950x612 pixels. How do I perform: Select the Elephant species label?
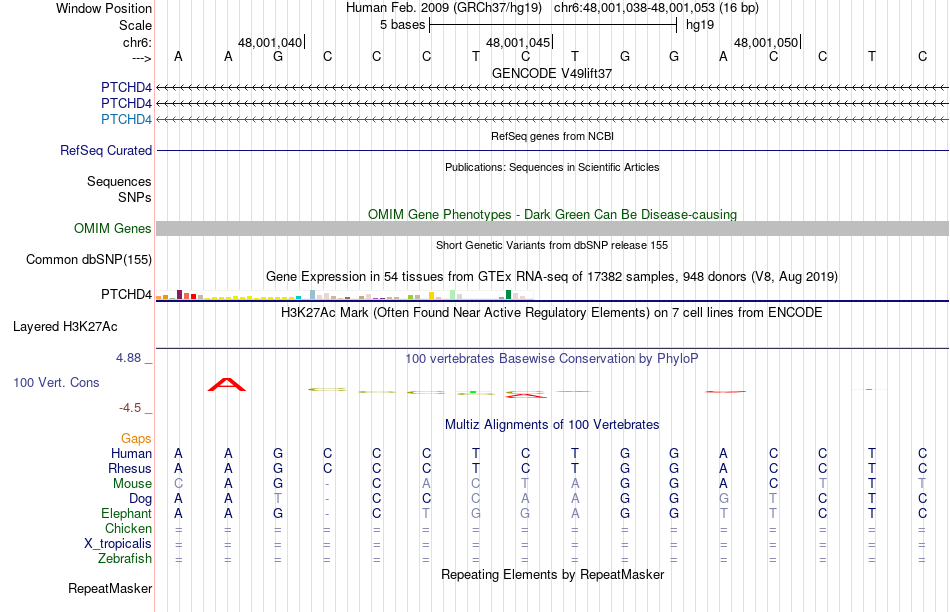[126, 513]
